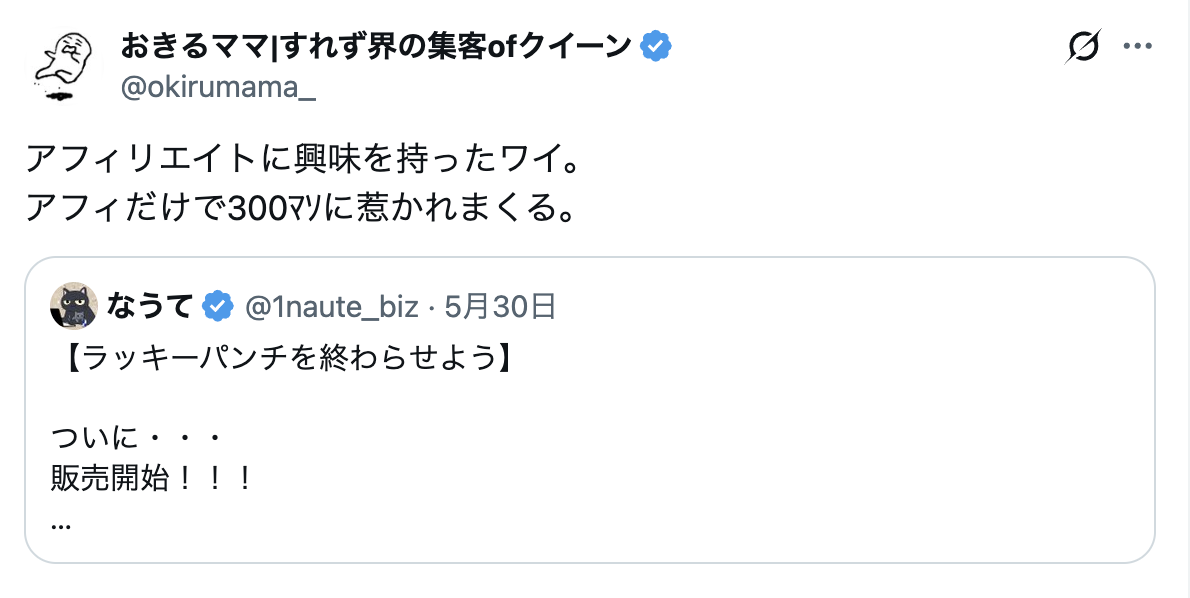Click the tweet line starting アフィだけで300
This screenshot has height=598, width=1190.
coord(300,207)
